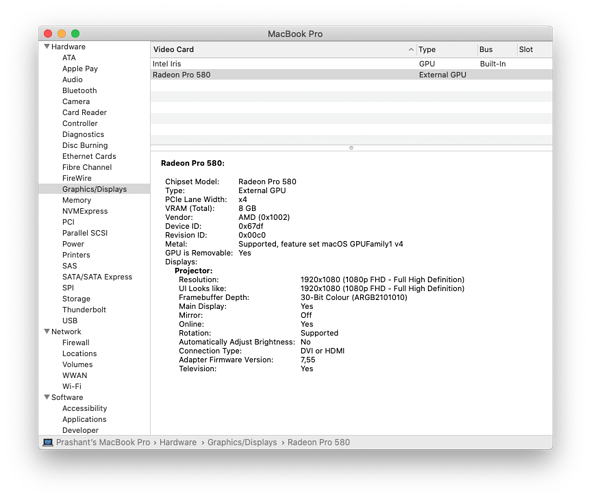Select the Radeon Pro 580 row

[351, 75]
